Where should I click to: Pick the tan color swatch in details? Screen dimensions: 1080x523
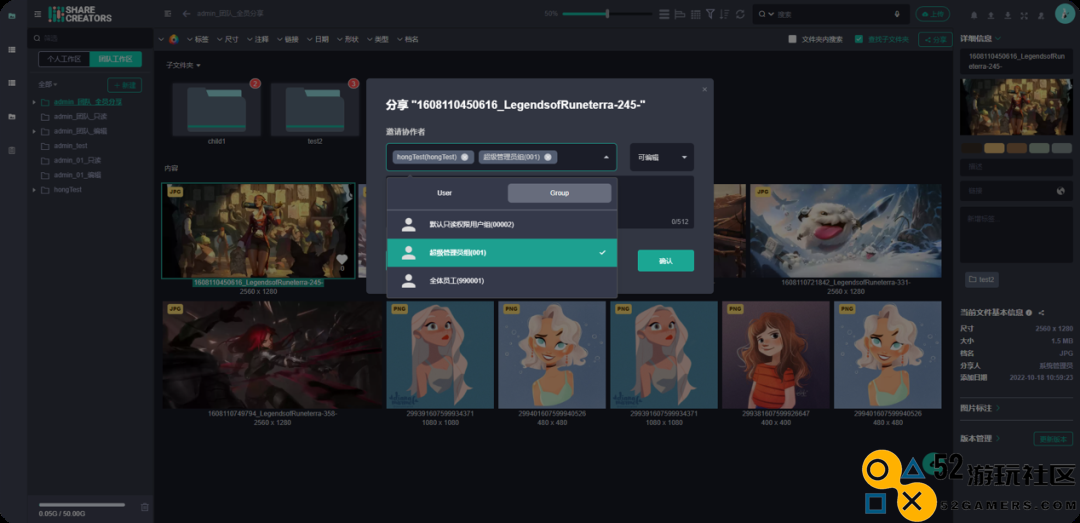(x=994, y=148)
